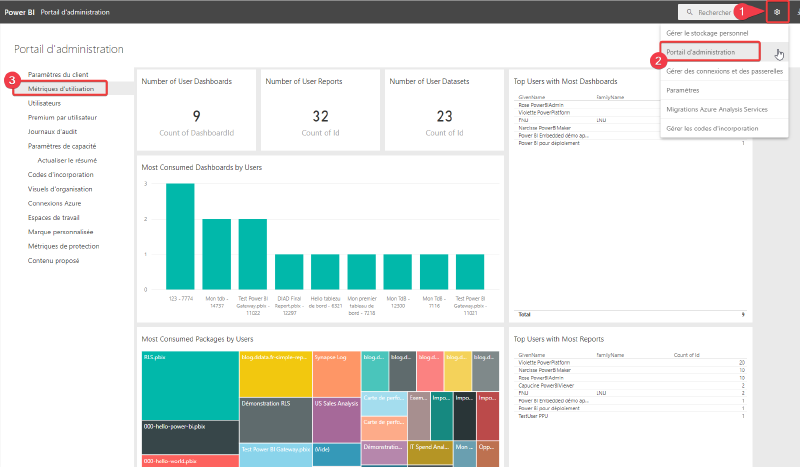
Task: Click the 'Mon TdB - 7116' bar
Action: (x=434, y=272)
